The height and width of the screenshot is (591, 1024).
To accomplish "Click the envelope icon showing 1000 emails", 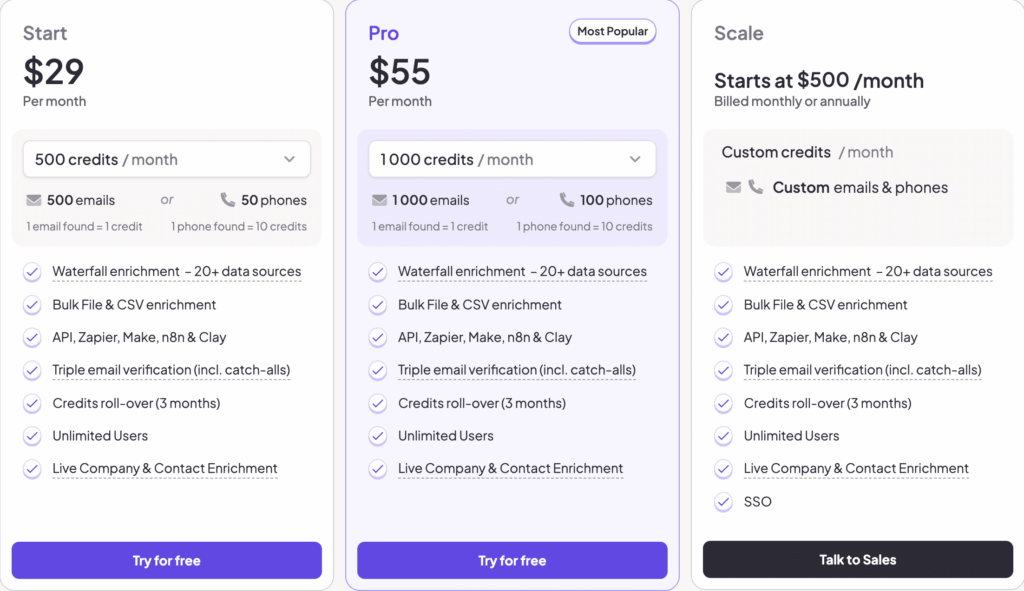I will tap(381, 199).
